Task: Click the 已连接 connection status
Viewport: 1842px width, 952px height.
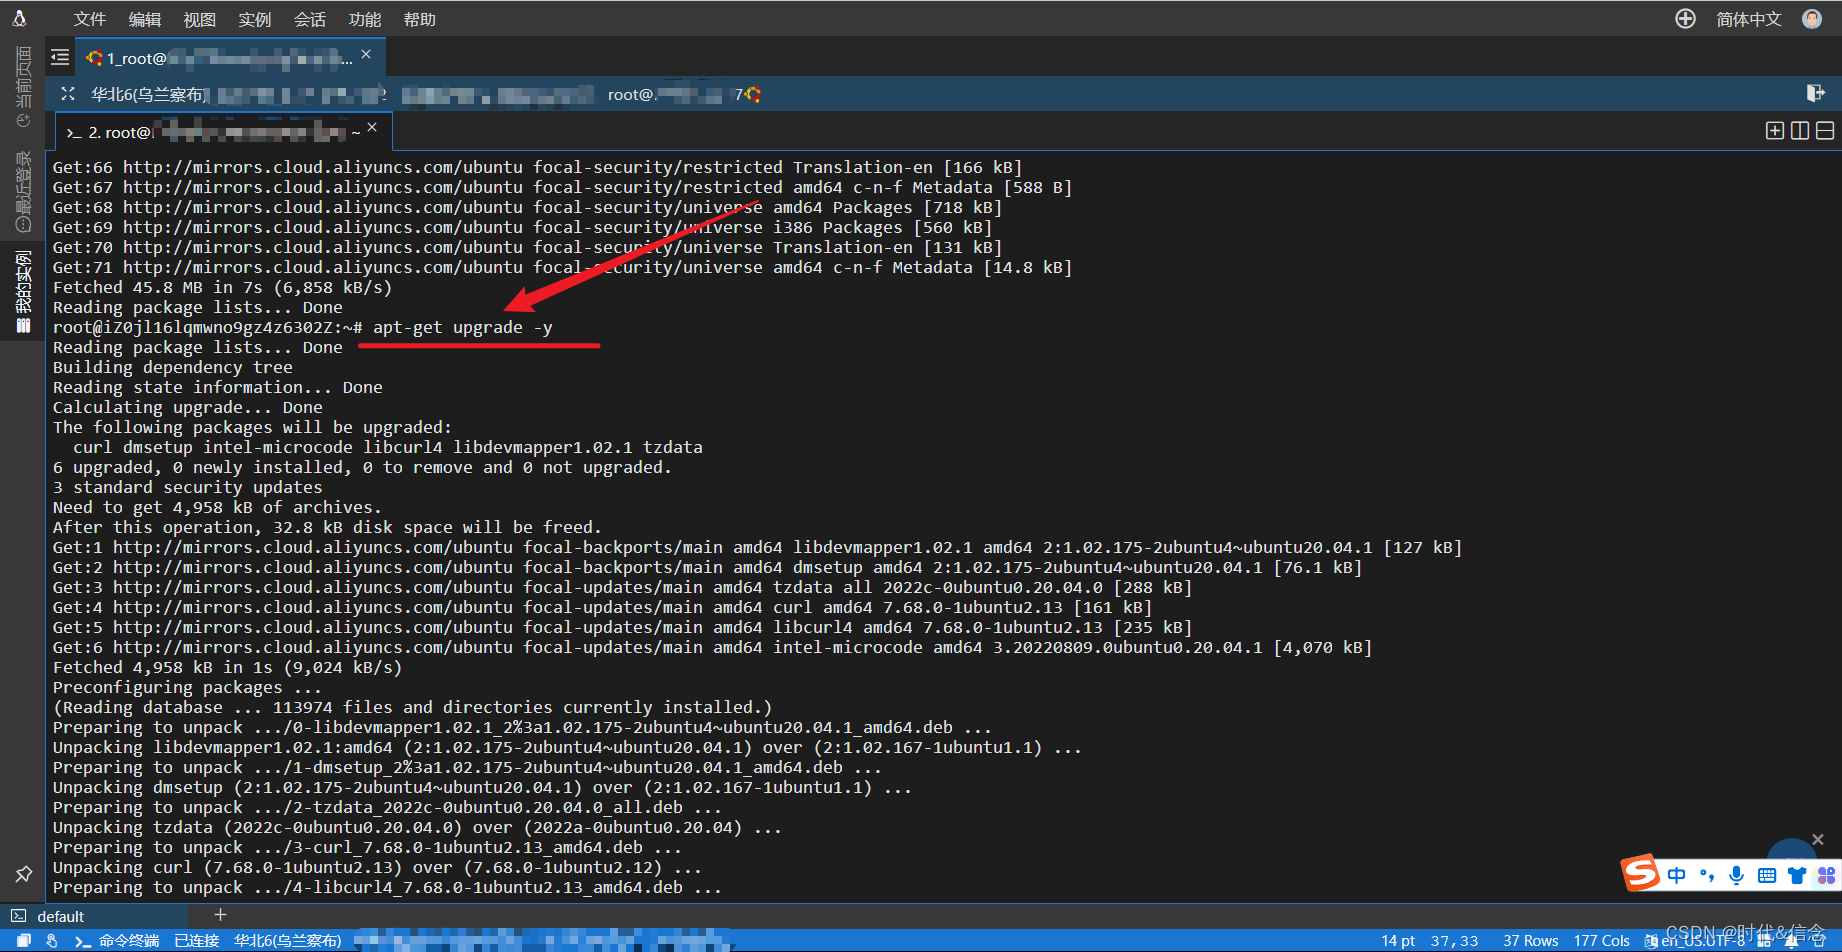Action: point(196,941)
